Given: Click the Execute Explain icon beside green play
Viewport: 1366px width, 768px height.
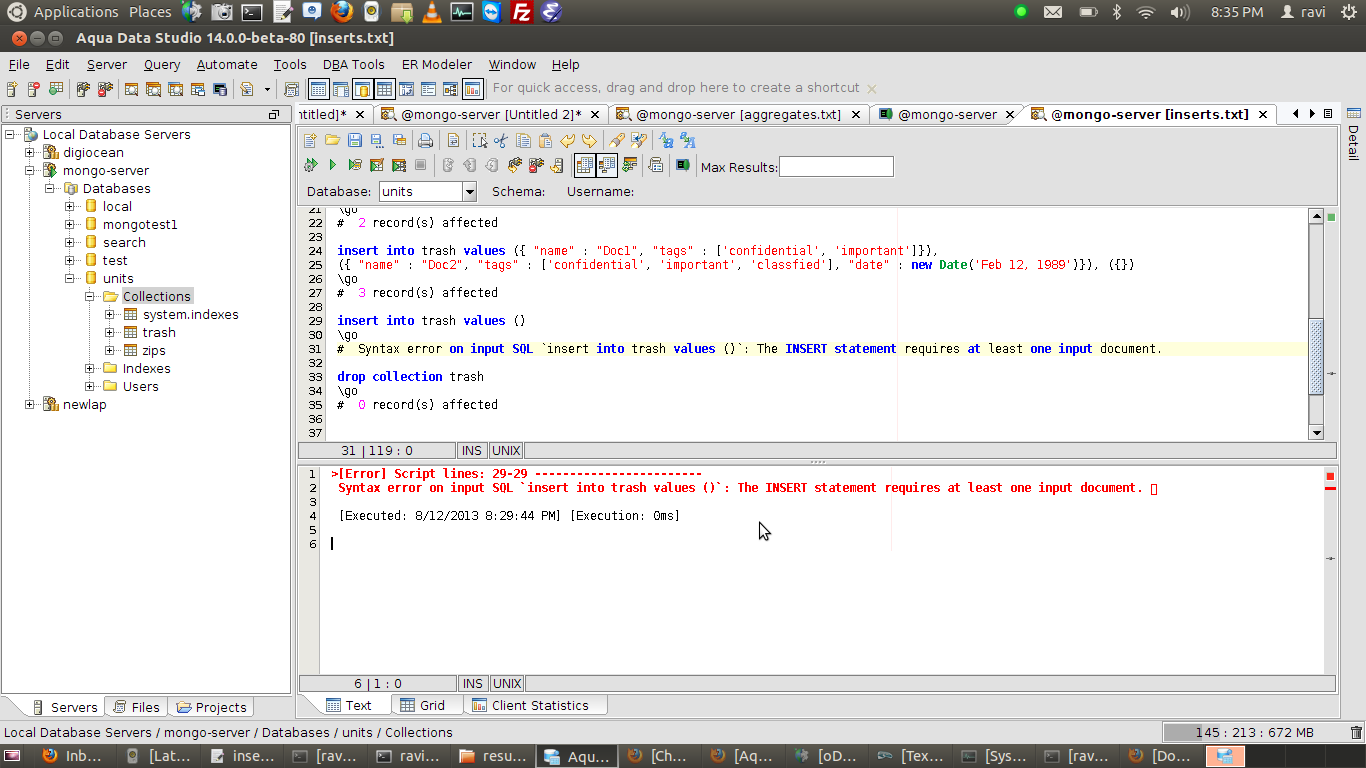Looking at the screenshot, I should (355, 165).
